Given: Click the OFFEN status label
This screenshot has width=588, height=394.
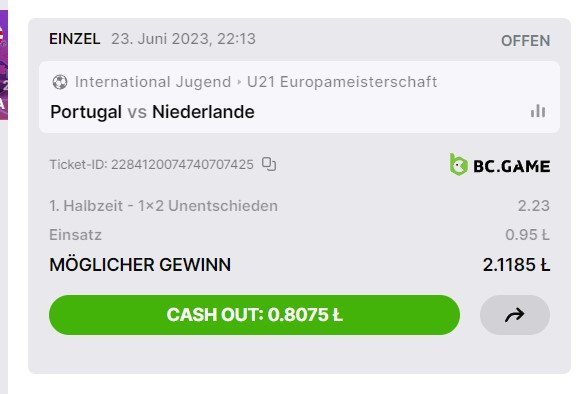Looking at the screenshot, I should 525,40.
